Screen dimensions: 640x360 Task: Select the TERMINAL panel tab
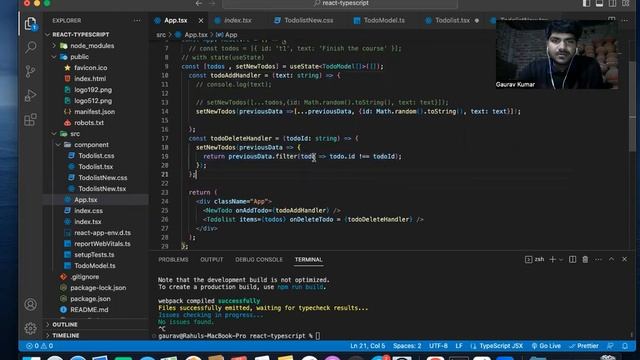tap(309, 260)
